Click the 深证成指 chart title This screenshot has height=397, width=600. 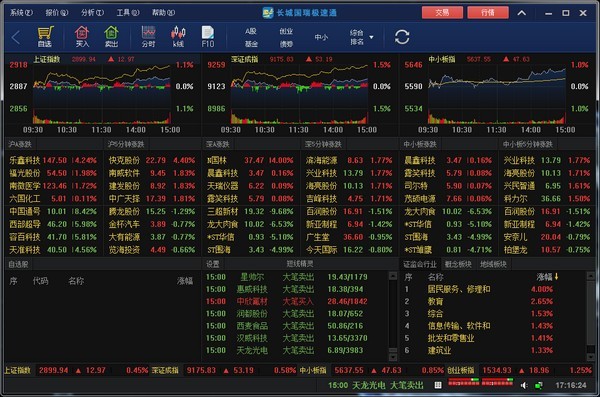[245, 59]
